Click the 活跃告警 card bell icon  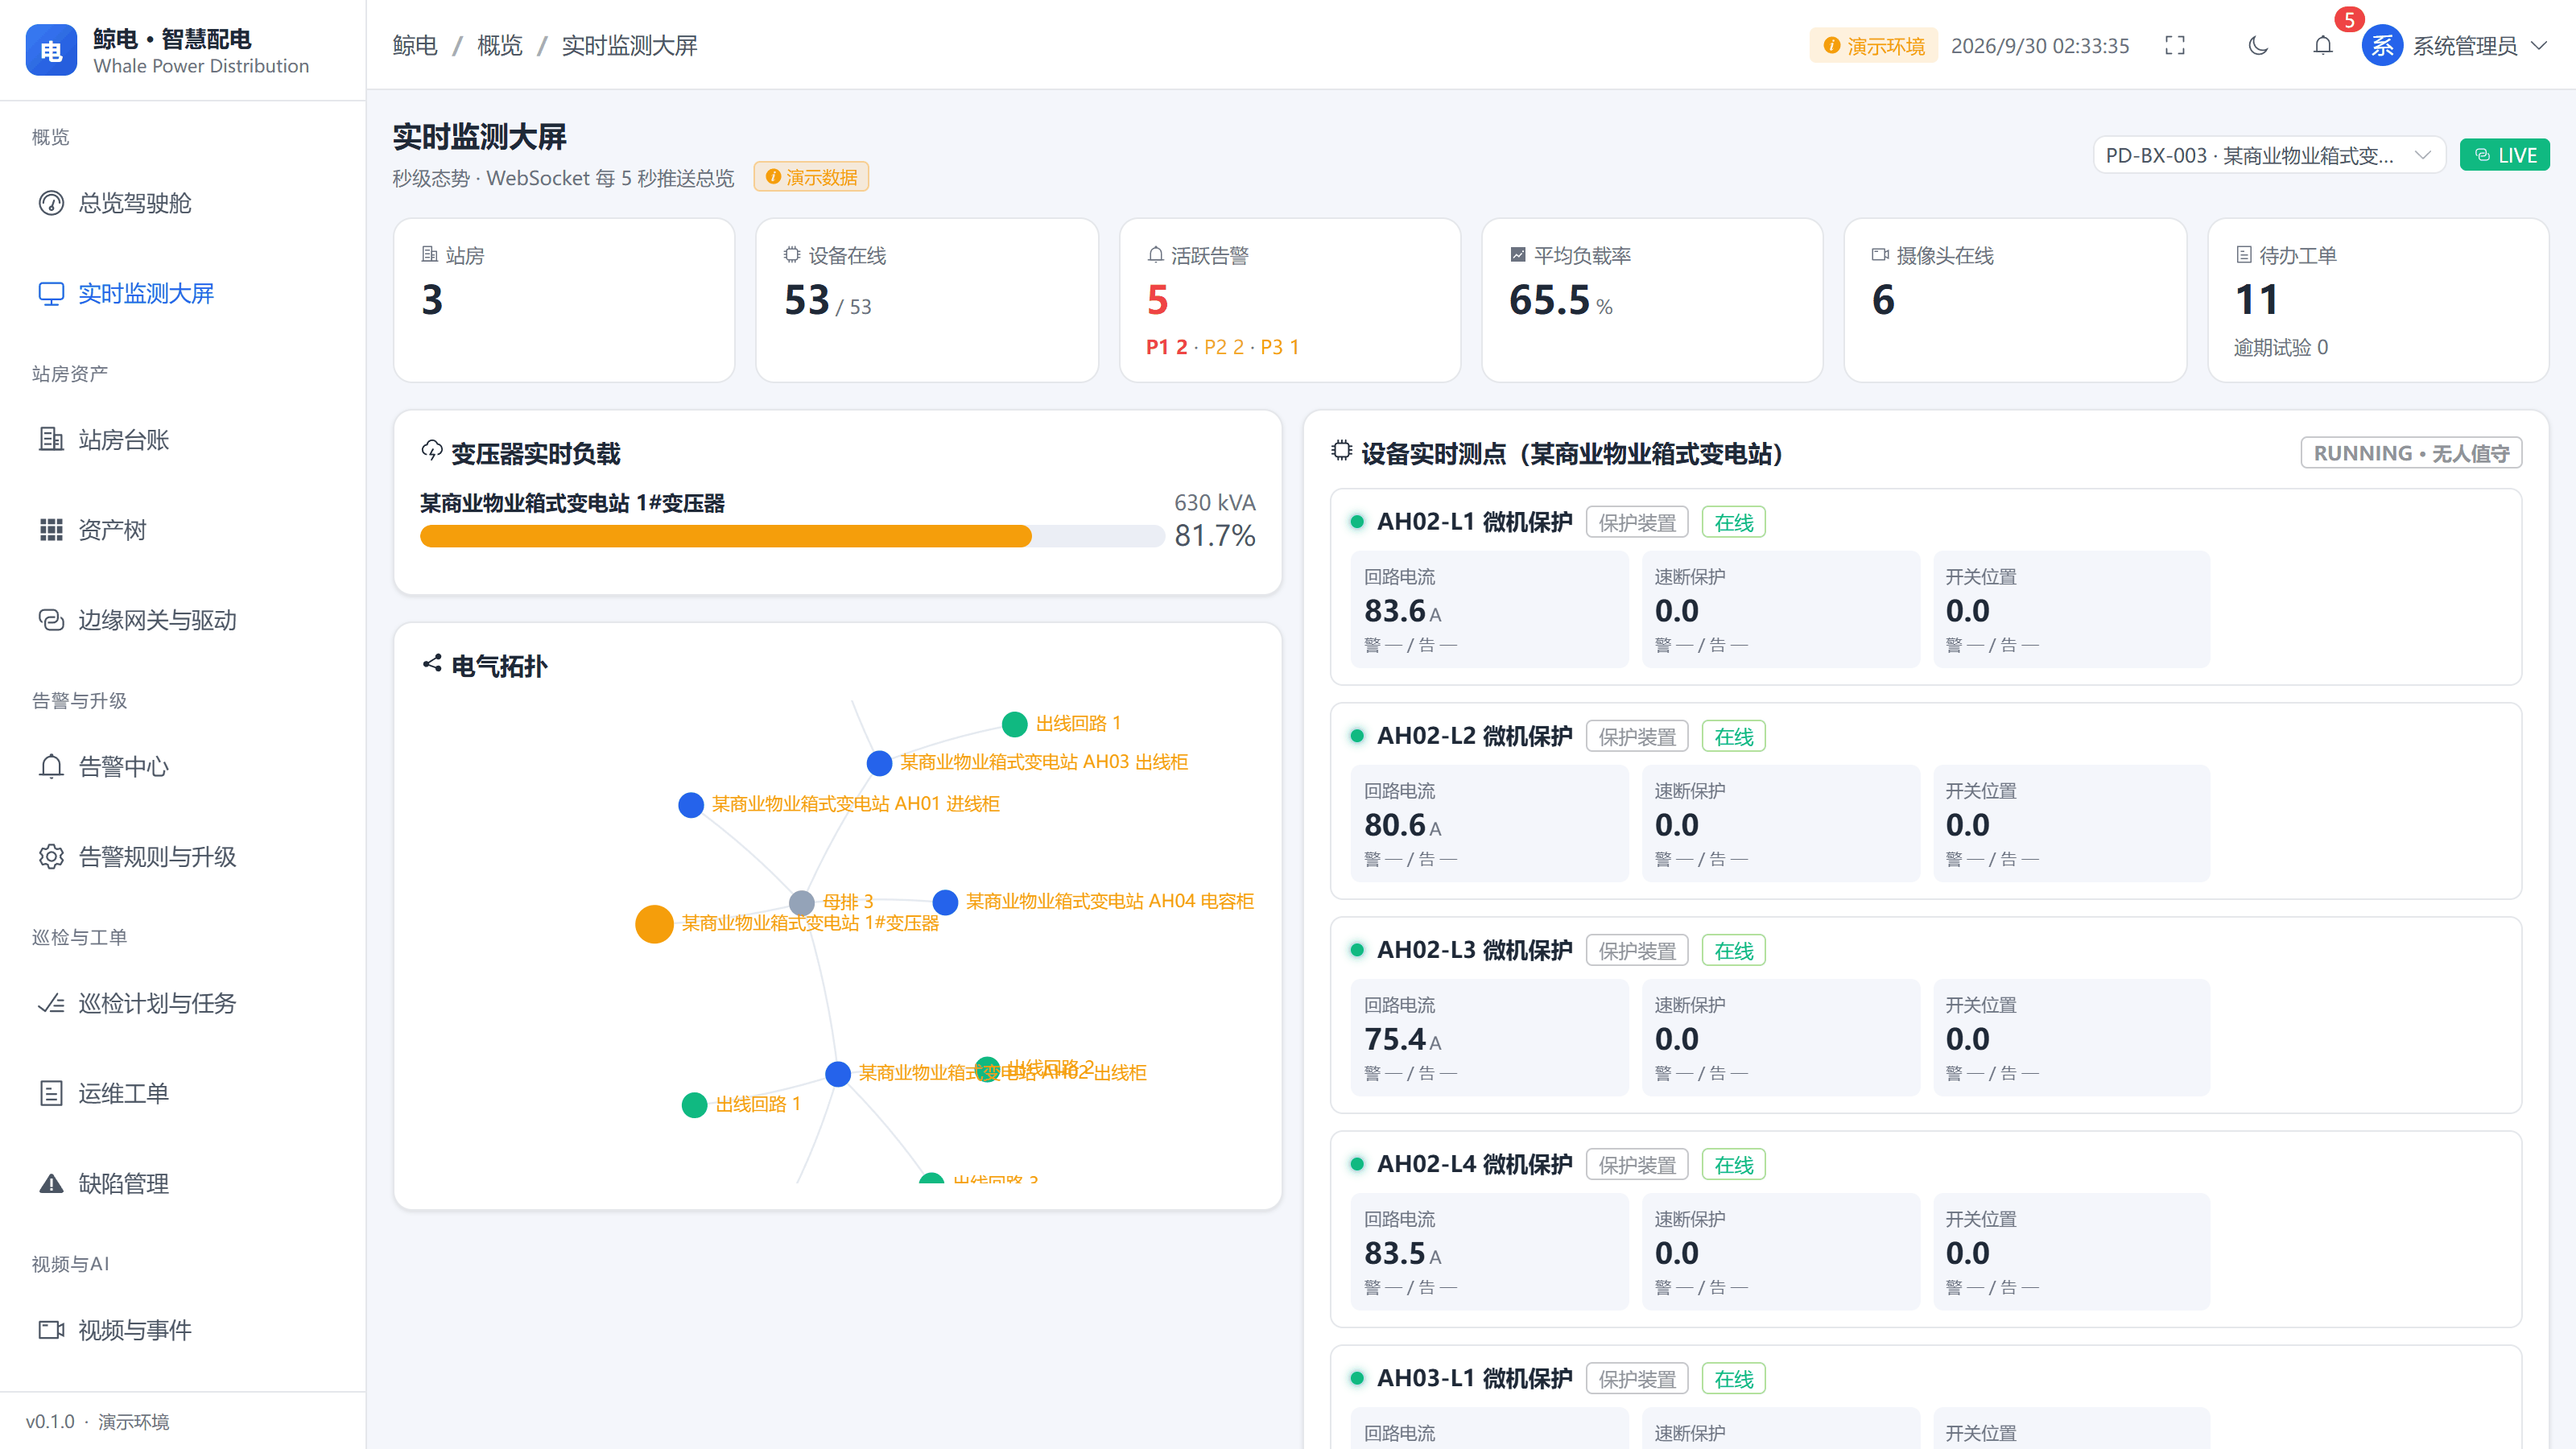click(x=1156, y=255)
